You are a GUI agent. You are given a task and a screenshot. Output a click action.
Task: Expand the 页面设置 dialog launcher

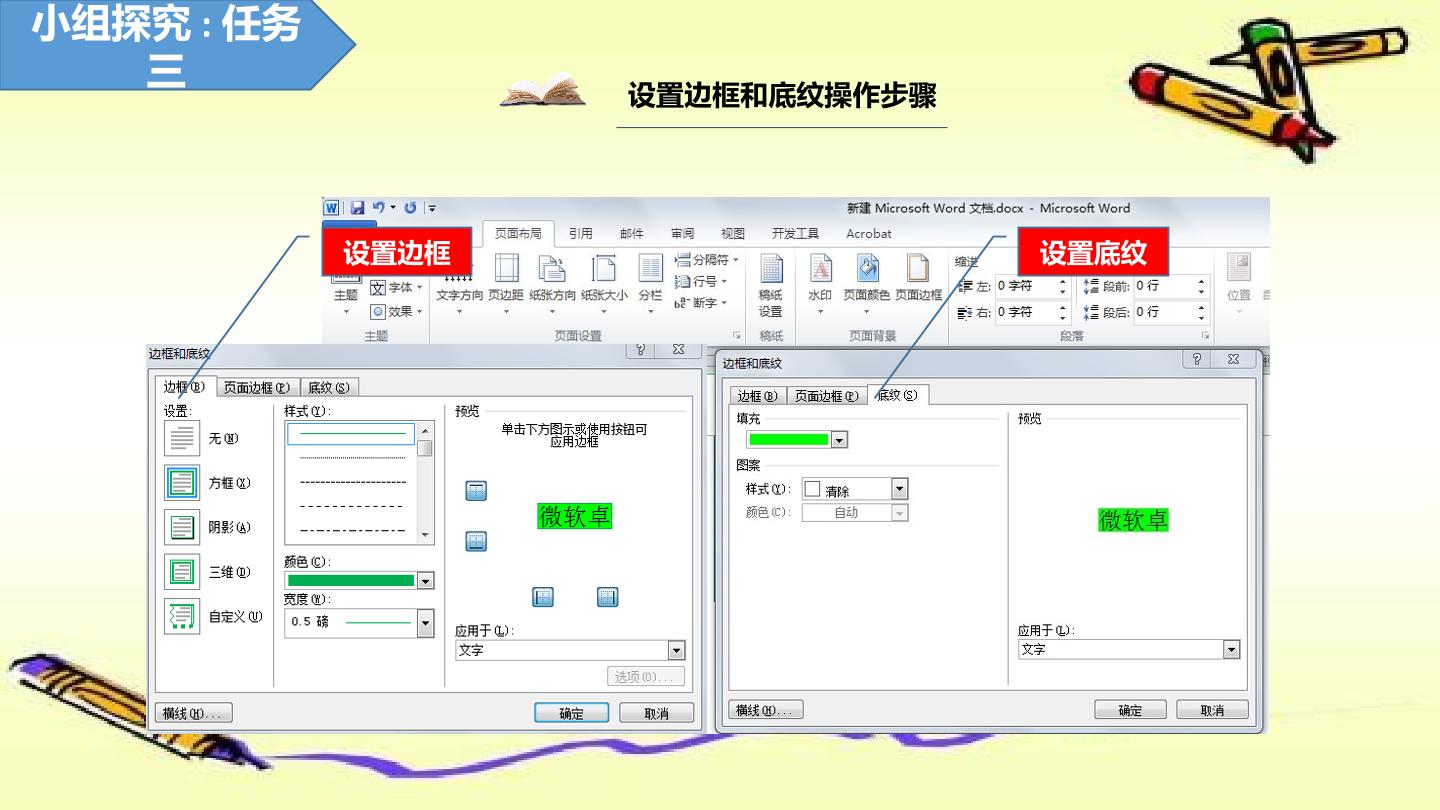point(737,336)
